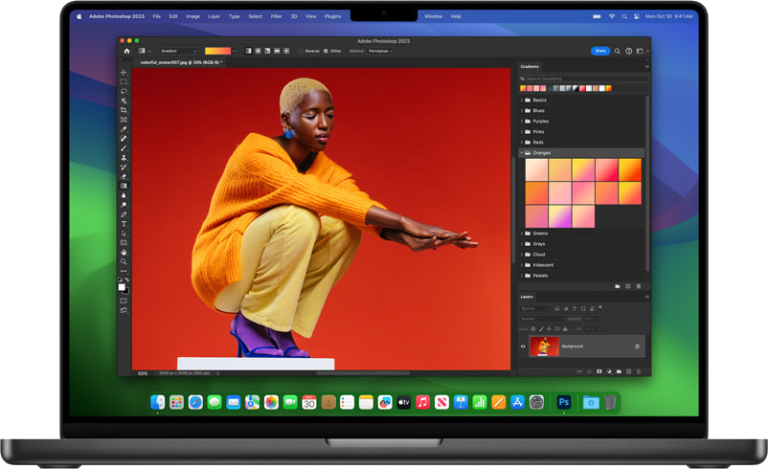Select the Move tool

(123, 72)
